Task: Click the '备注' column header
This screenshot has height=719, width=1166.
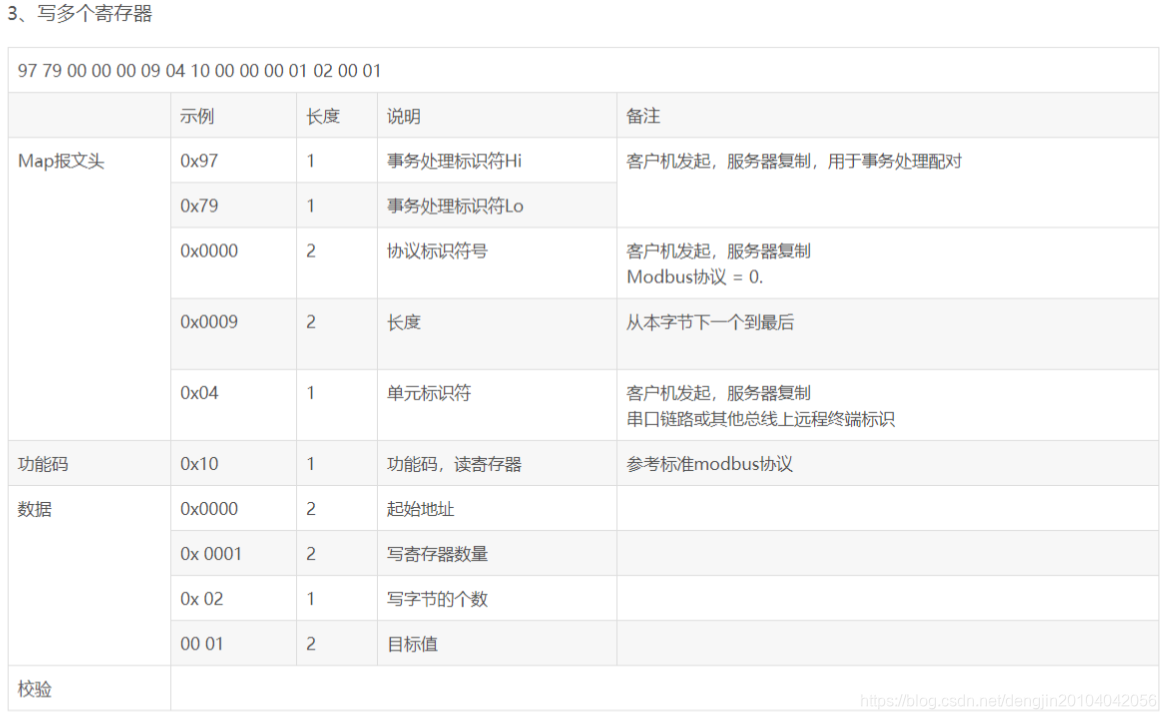Action: tap(643, 116)
